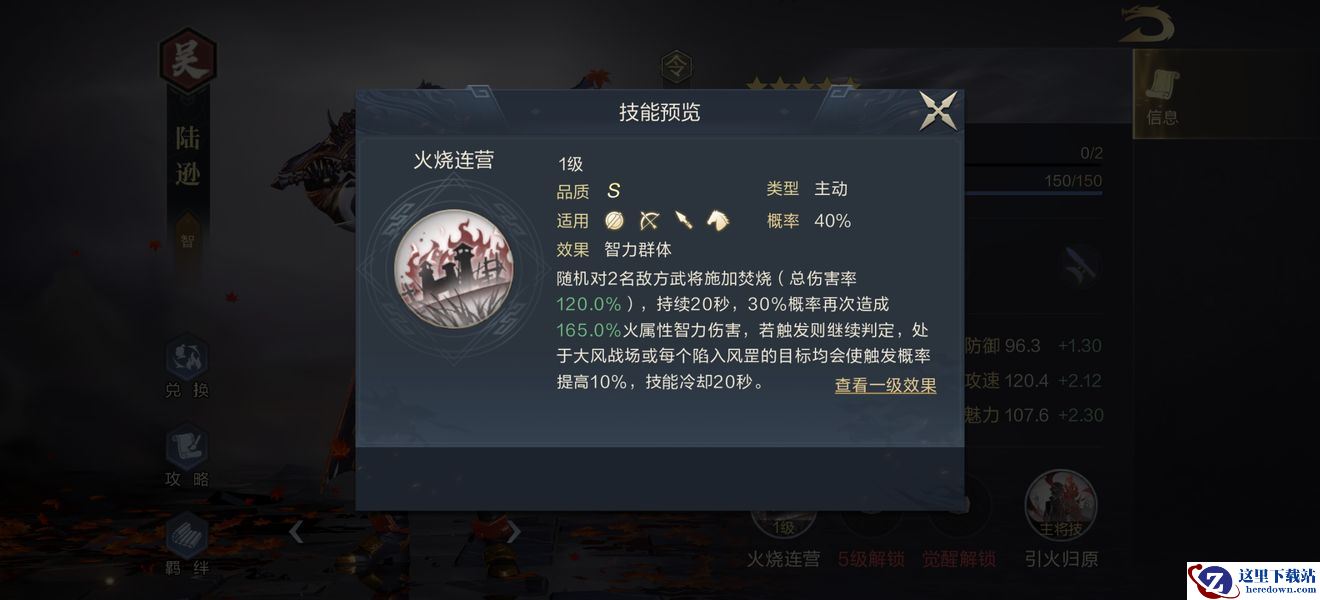Select the 信息 scroll tab

pos(1162,98)
